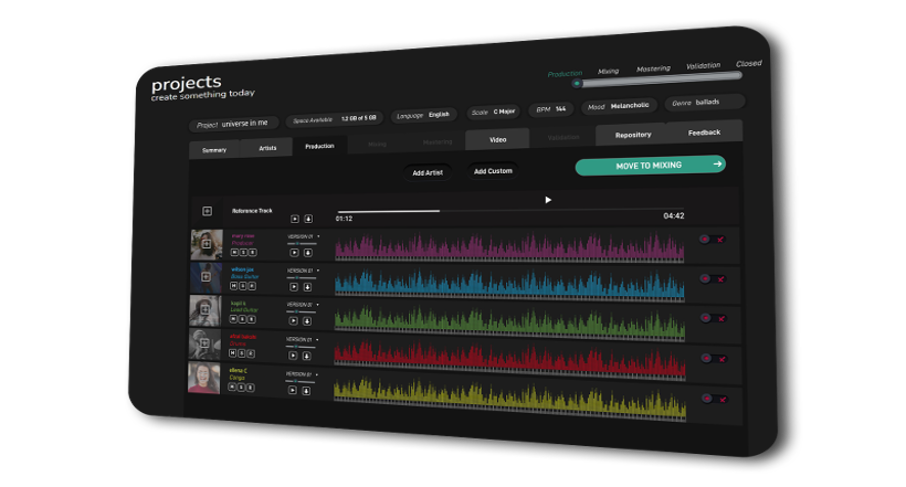906x487 pixels.
Task: Play the Congo track by elena C
Action: tap(294, 390)
